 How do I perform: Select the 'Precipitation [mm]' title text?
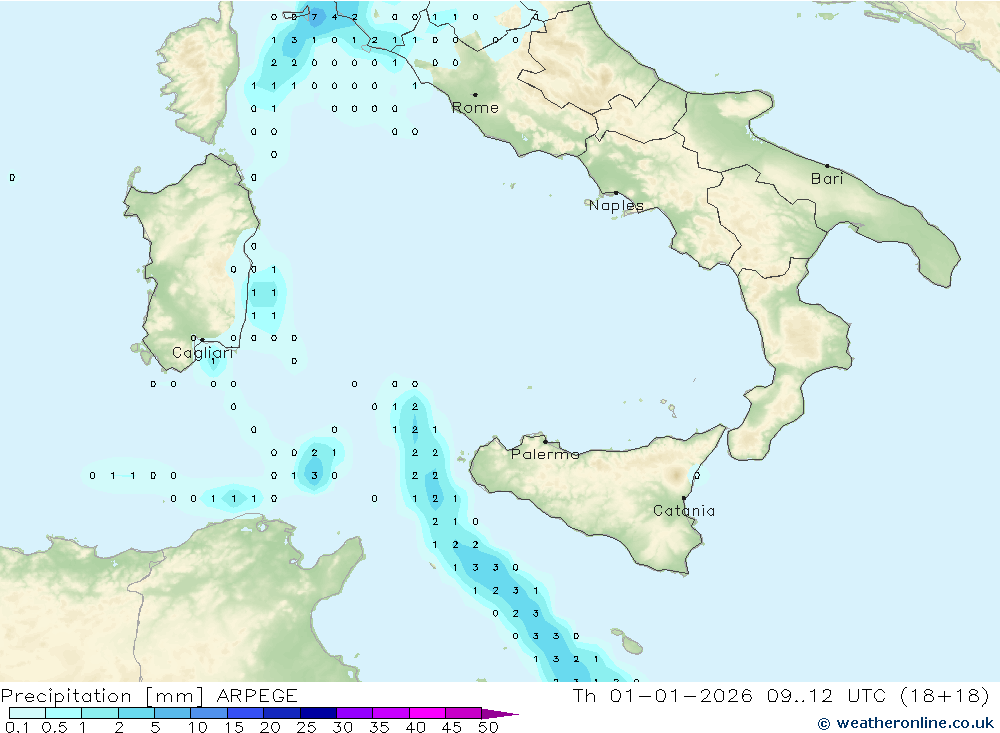[102, 695]
